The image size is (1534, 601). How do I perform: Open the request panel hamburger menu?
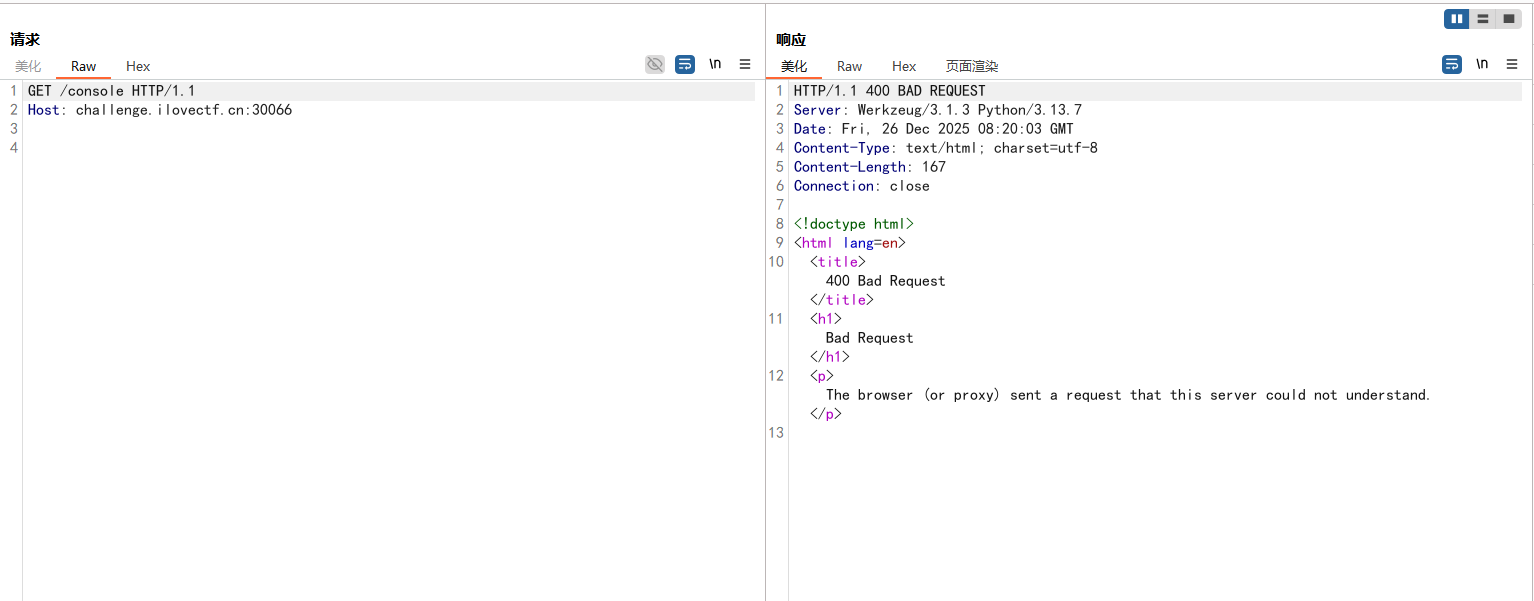click(745, 64)
